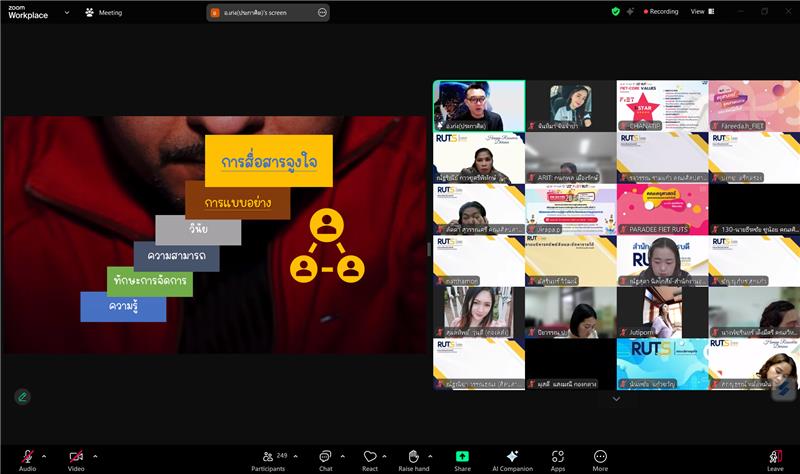Open the More options menu
800x474 pixels.
click(600, 456)
